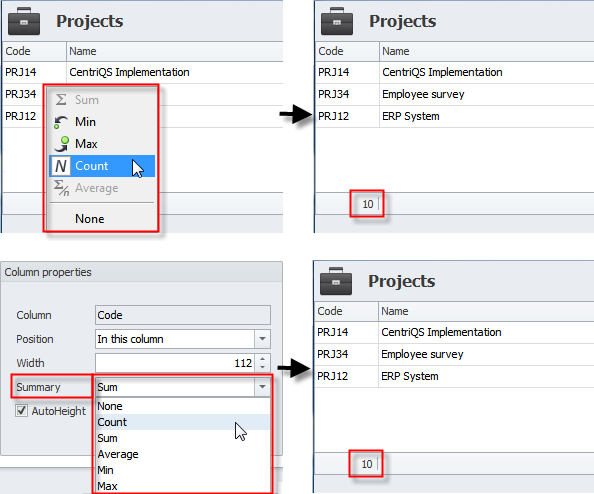Toggle the AutoHeight checkbox

click(22, 411)
